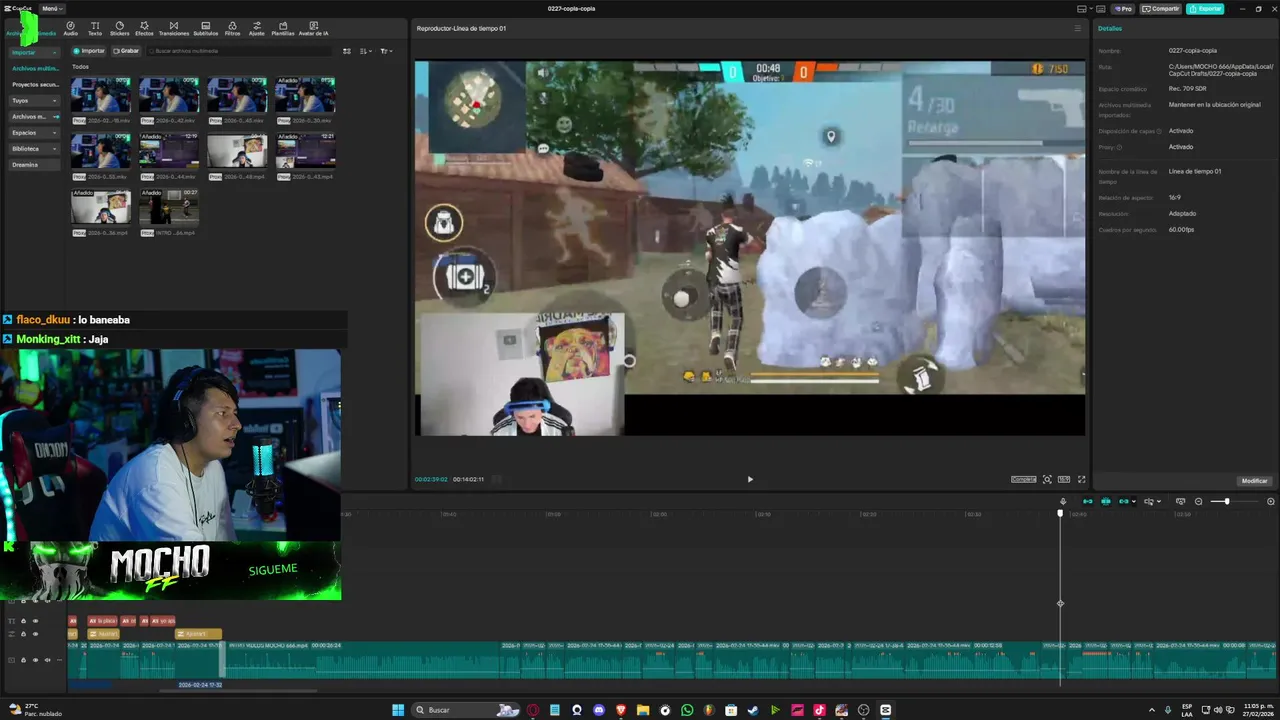
Task: Zoom in the timeline with plus icon
Action: tap(1271, 501)
